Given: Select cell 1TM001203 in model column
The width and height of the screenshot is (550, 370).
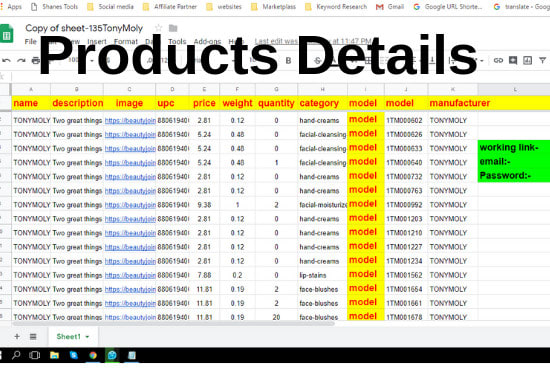Looking at the screenshot, I should [x=406, y=219].
